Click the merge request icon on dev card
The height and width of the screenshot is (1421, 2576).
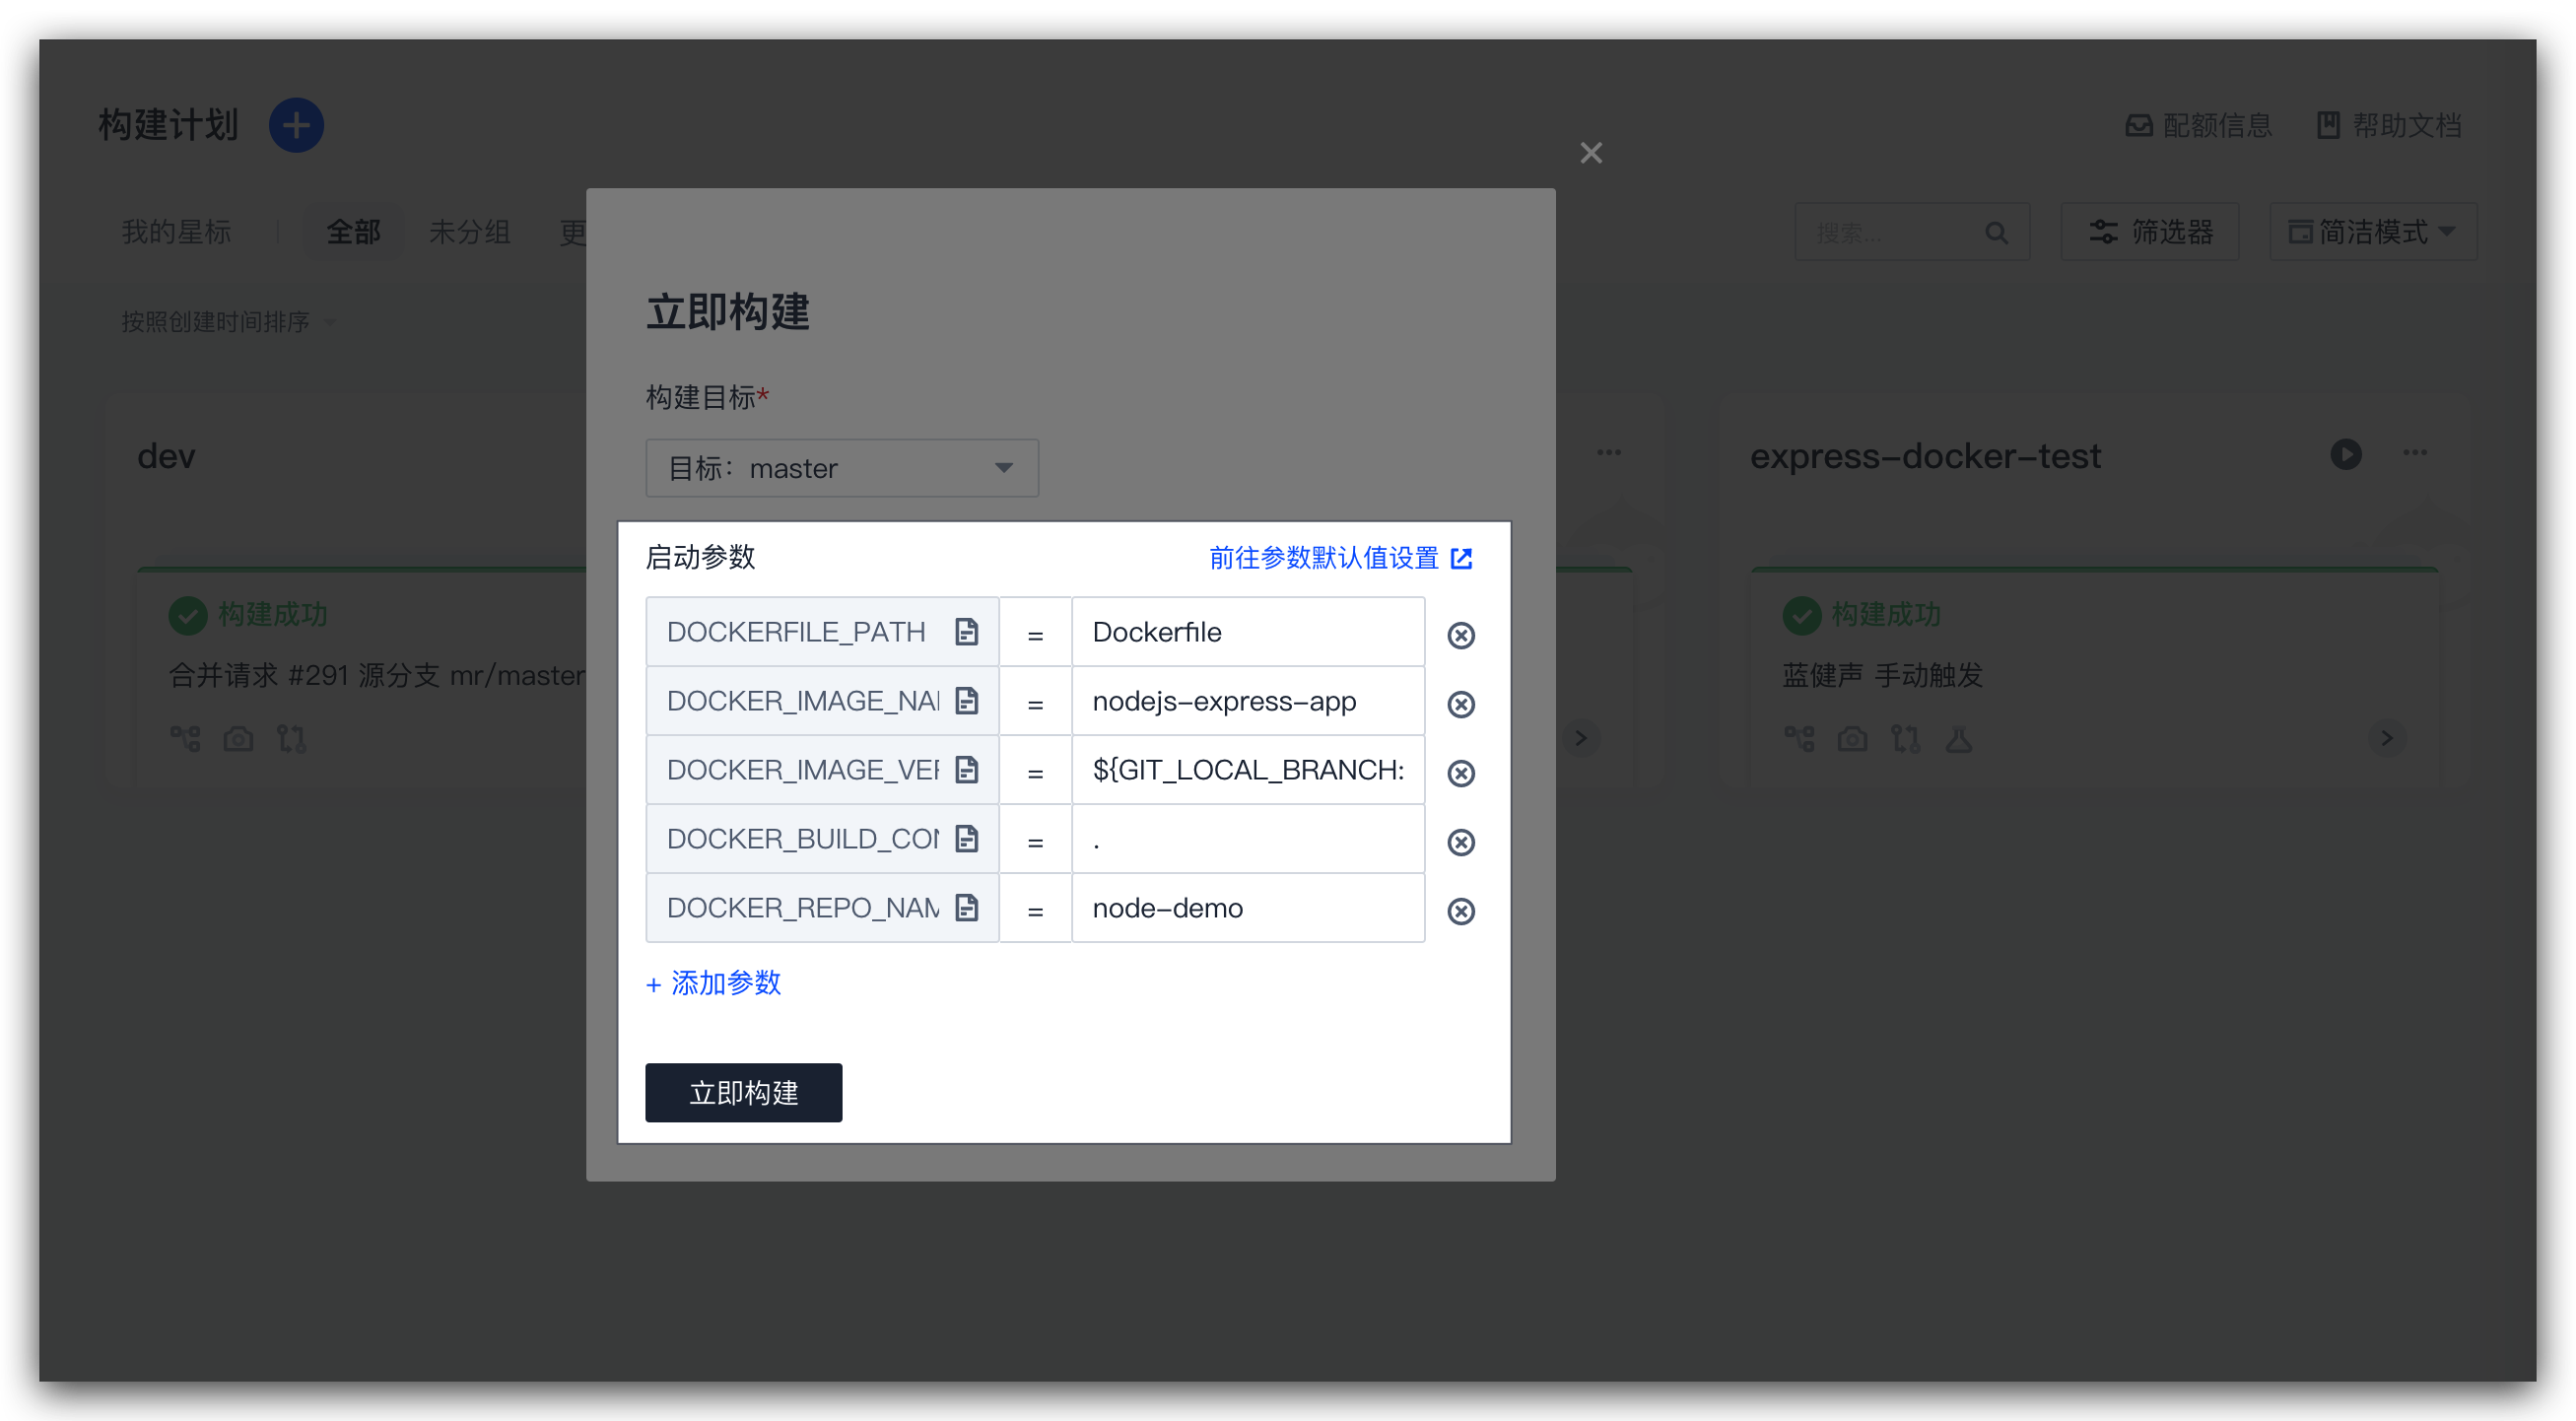(291, 739)
